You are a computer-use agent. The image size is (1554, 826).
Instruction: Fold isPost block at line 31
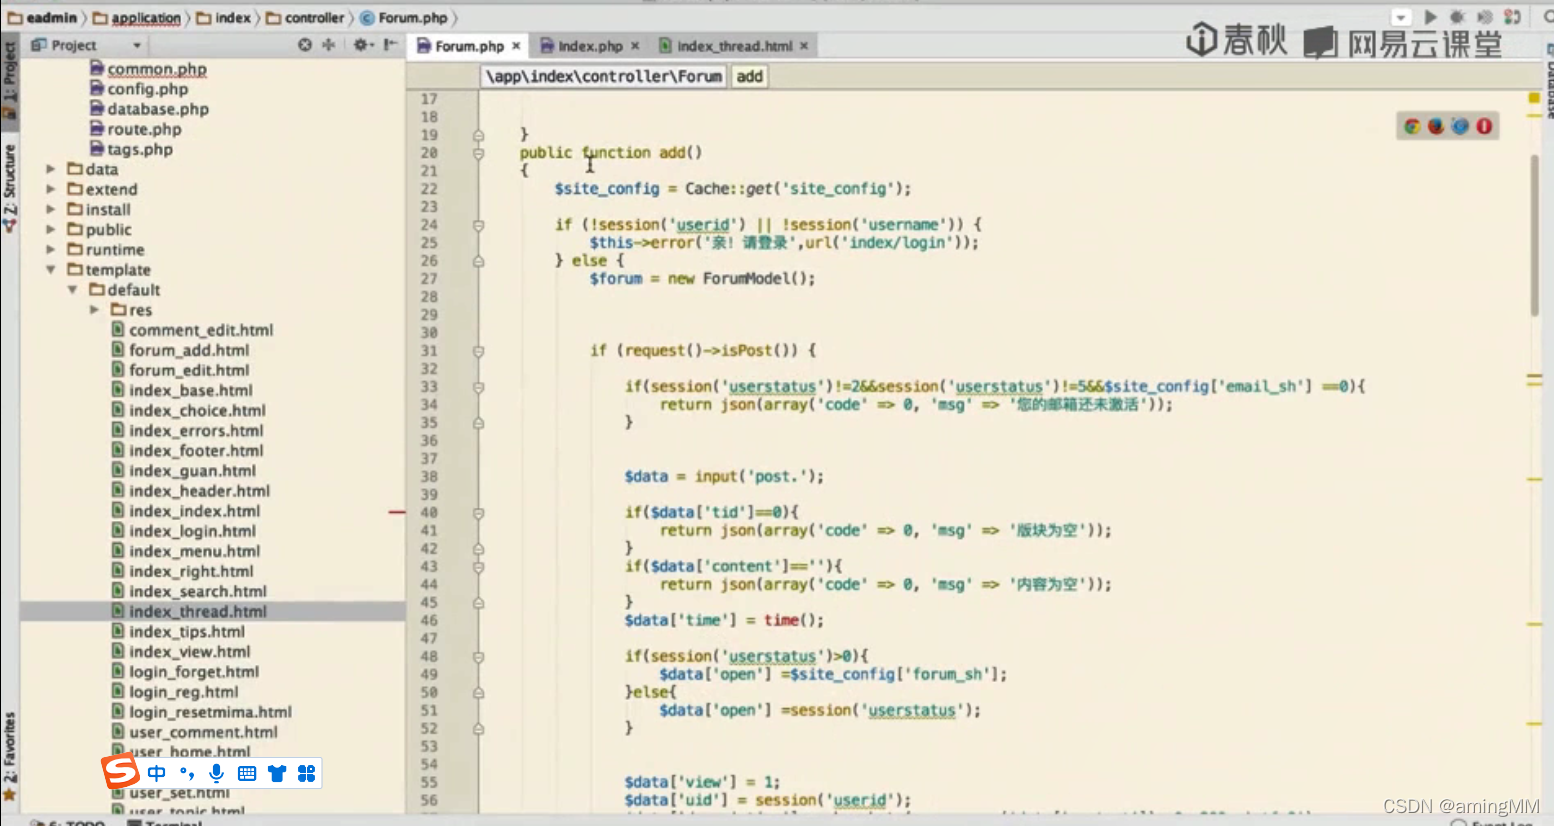(x=478, y=351)
